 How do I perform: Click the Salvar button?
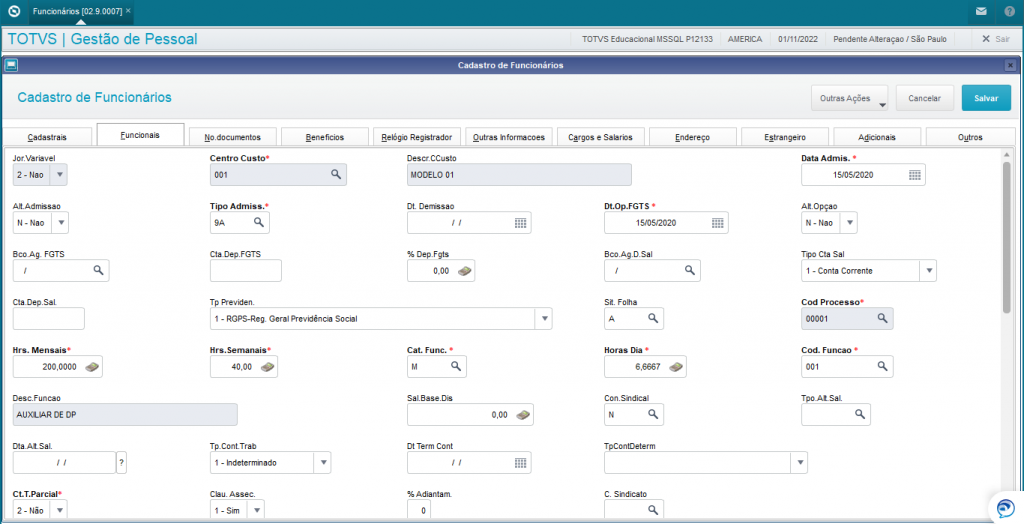click(x=986, y=99)
